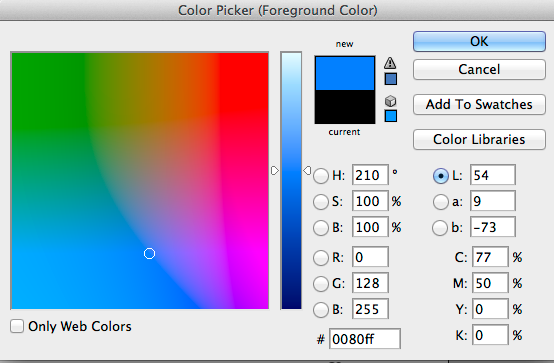Screen dimensions: 554x363
Task: Click the H field showing 210
Action: 370,175
